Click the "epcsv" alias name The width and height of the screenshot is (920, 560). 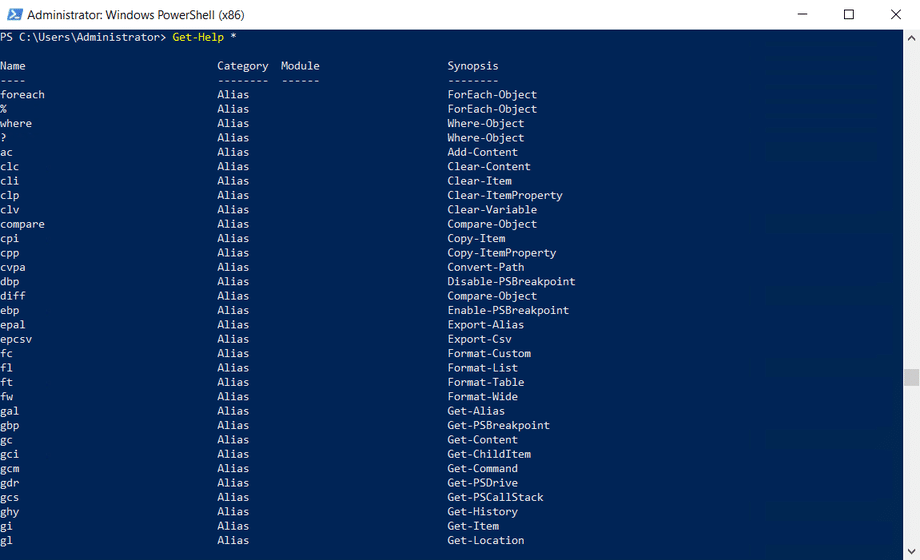click(16, 339)
